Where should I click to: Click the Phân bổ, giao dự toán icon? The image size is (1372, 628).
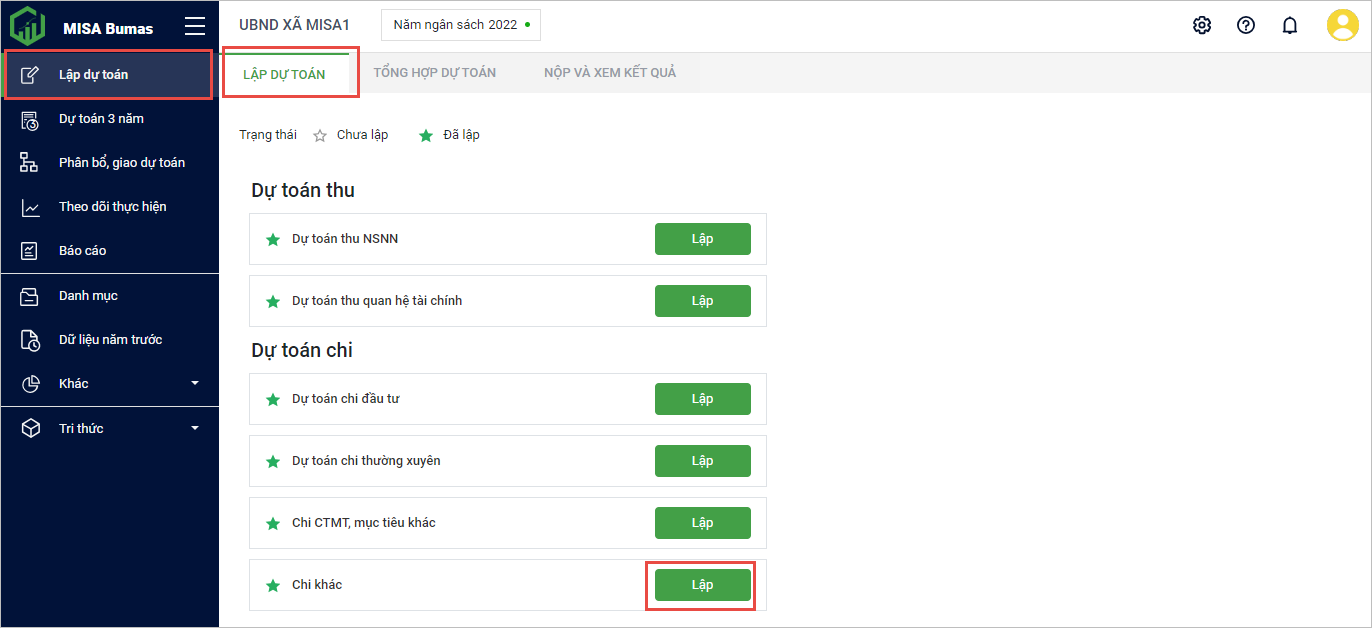click(x=30, y=163)
